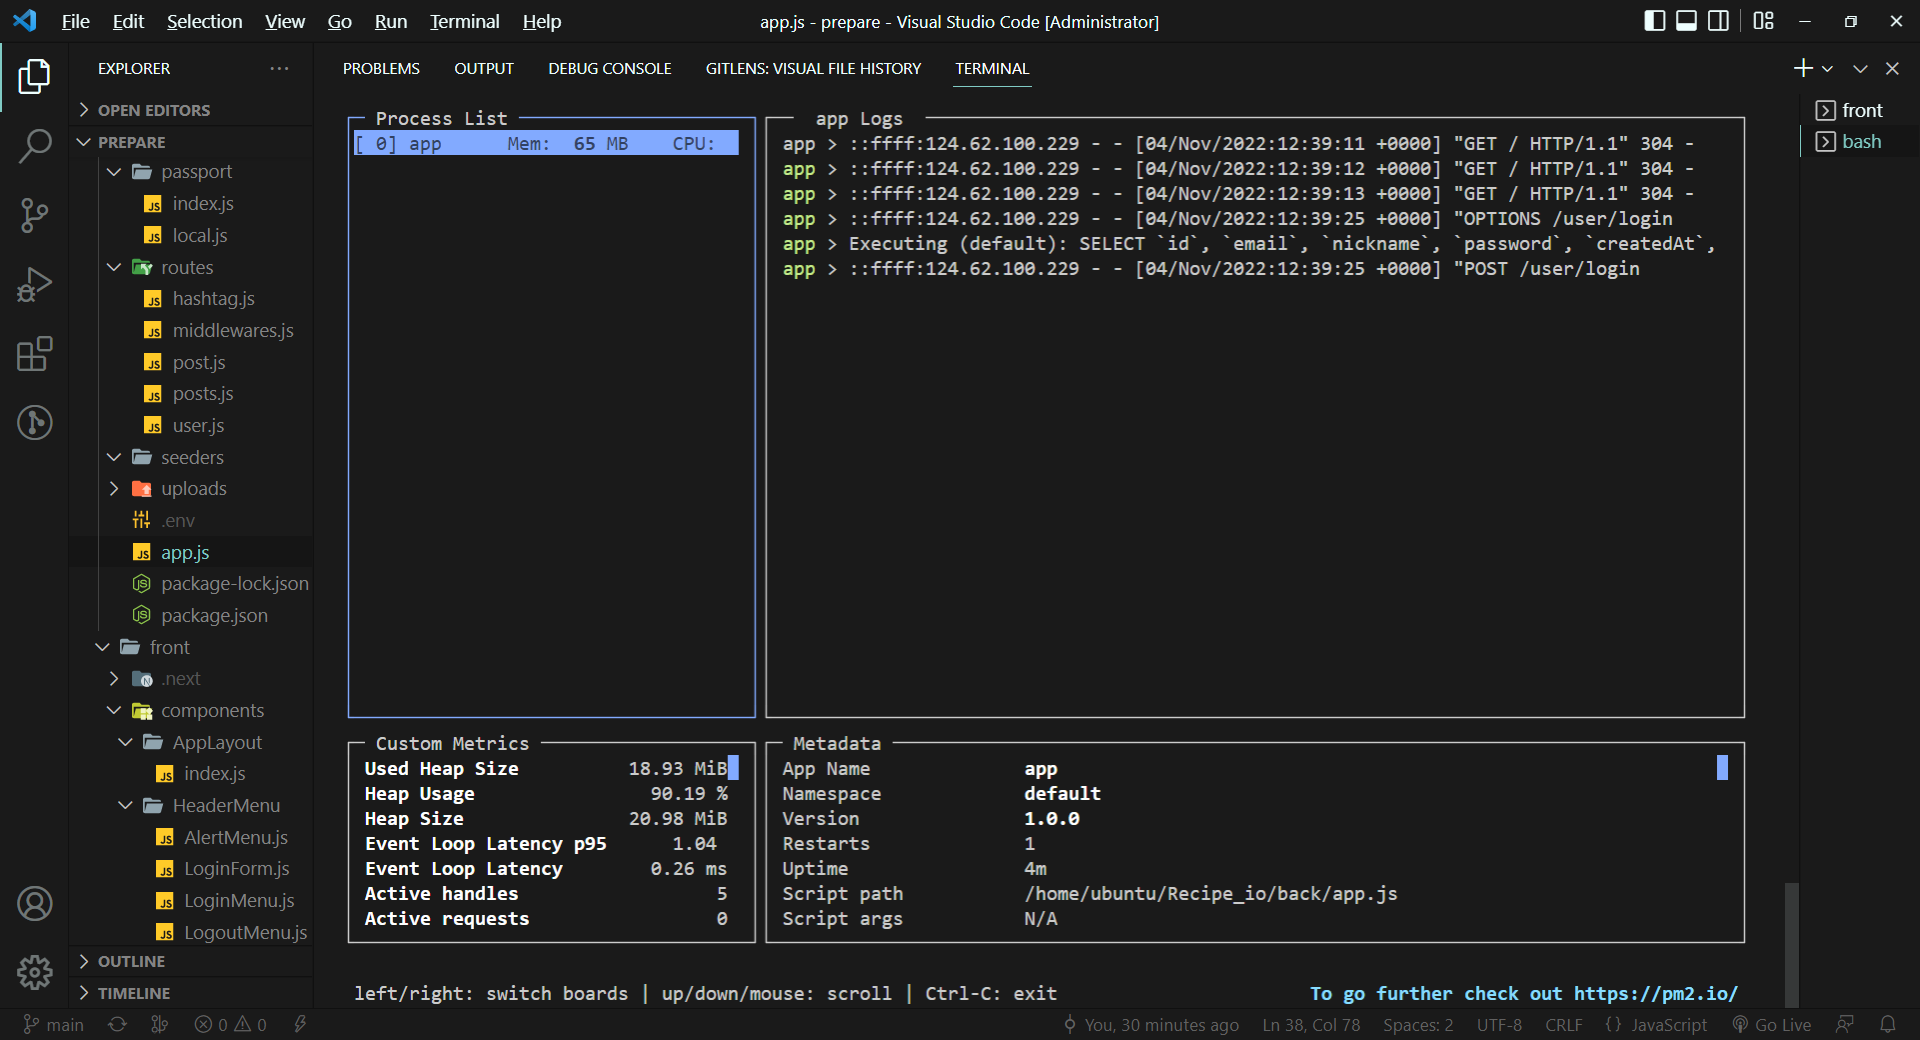
Task: Open the Explorer view in activity bar
Action: [x=34, y=77]
